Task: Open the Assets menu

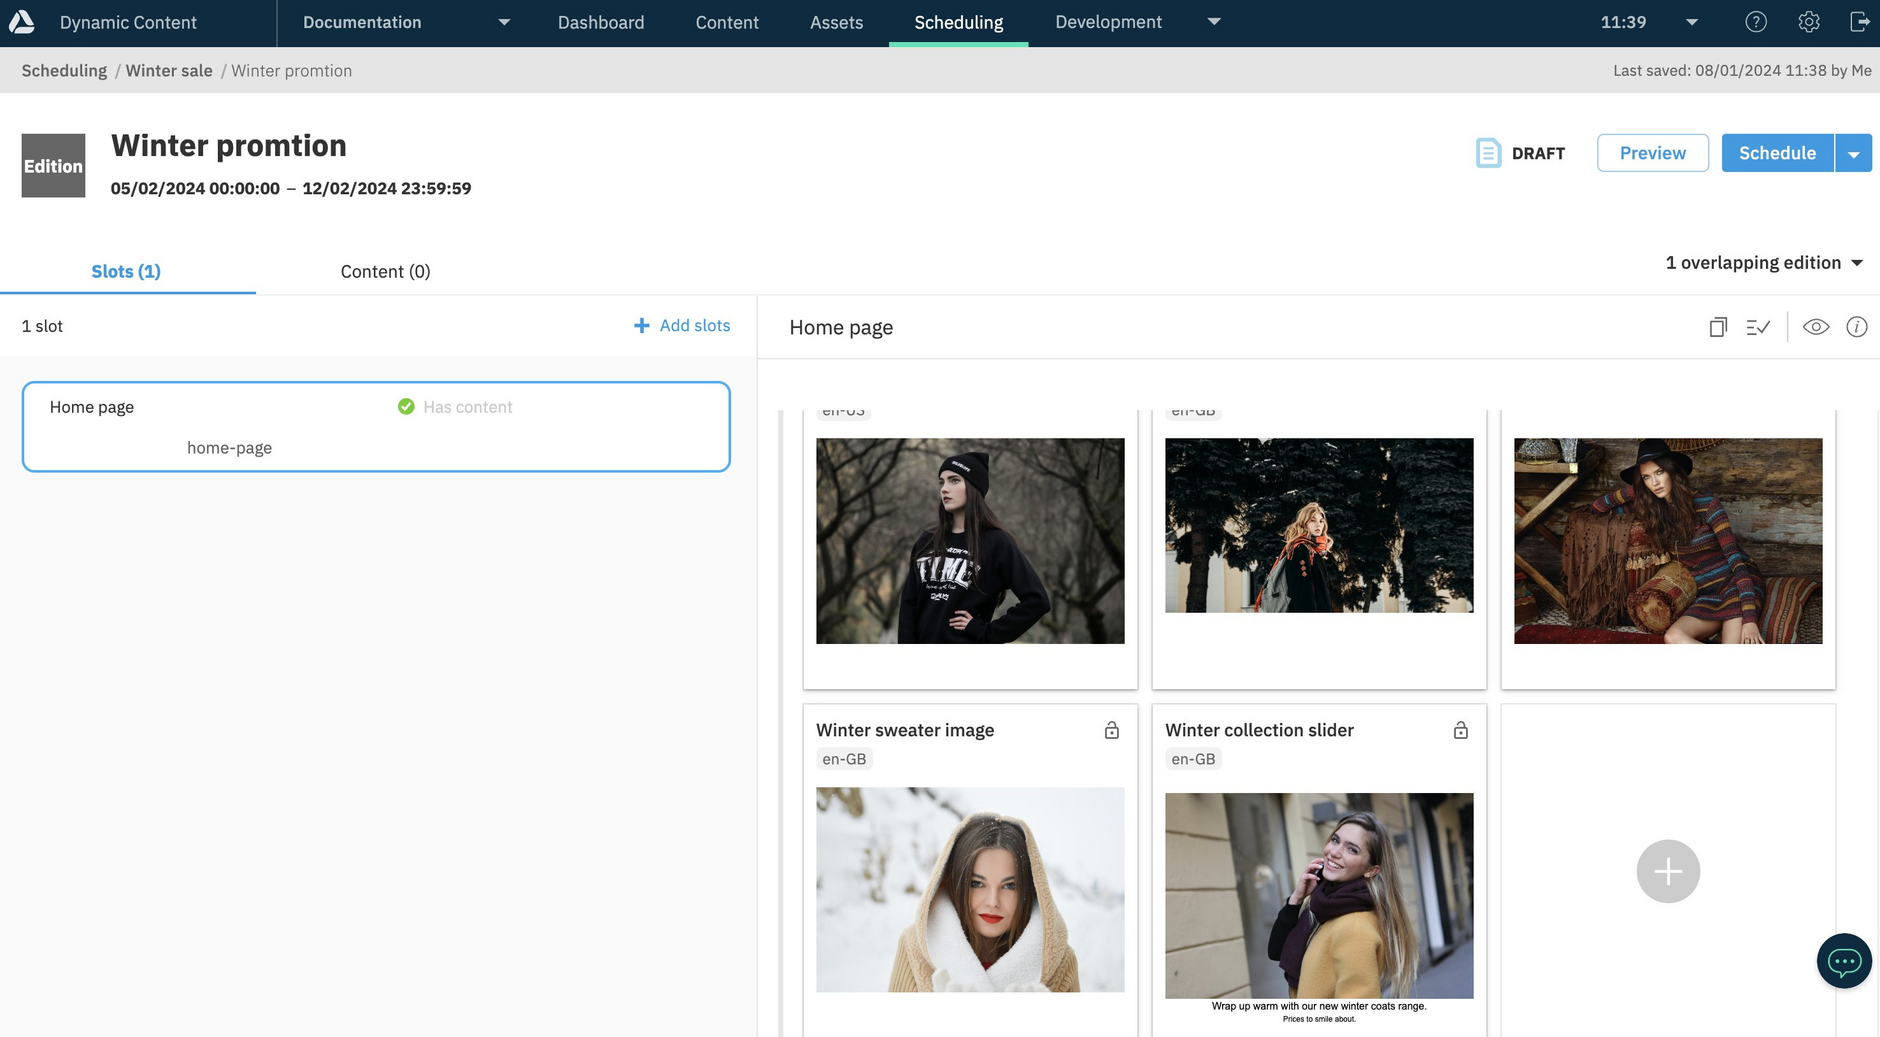Action: coord(836,22)
